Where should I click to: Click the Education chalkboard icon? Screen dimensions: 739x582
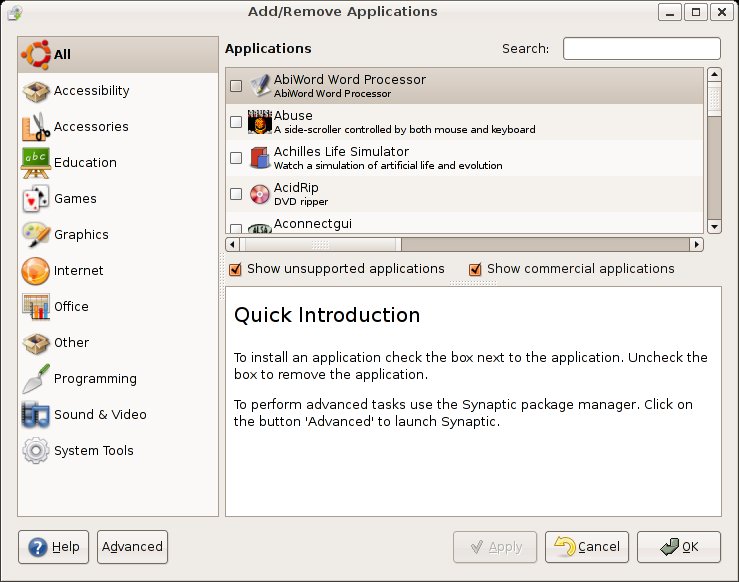tap(35, 163)
